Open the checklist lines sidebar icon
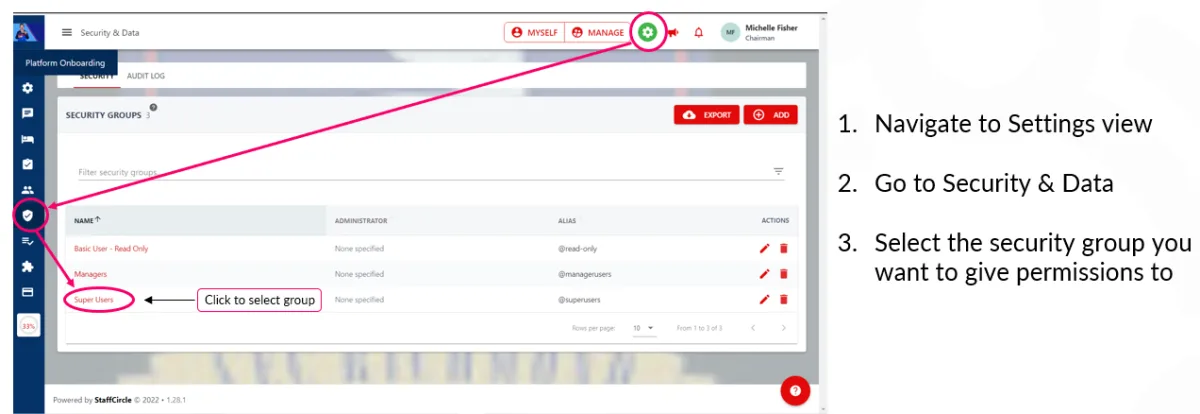The width and height of the screenshot is (1200, 414). pos(28,241)
